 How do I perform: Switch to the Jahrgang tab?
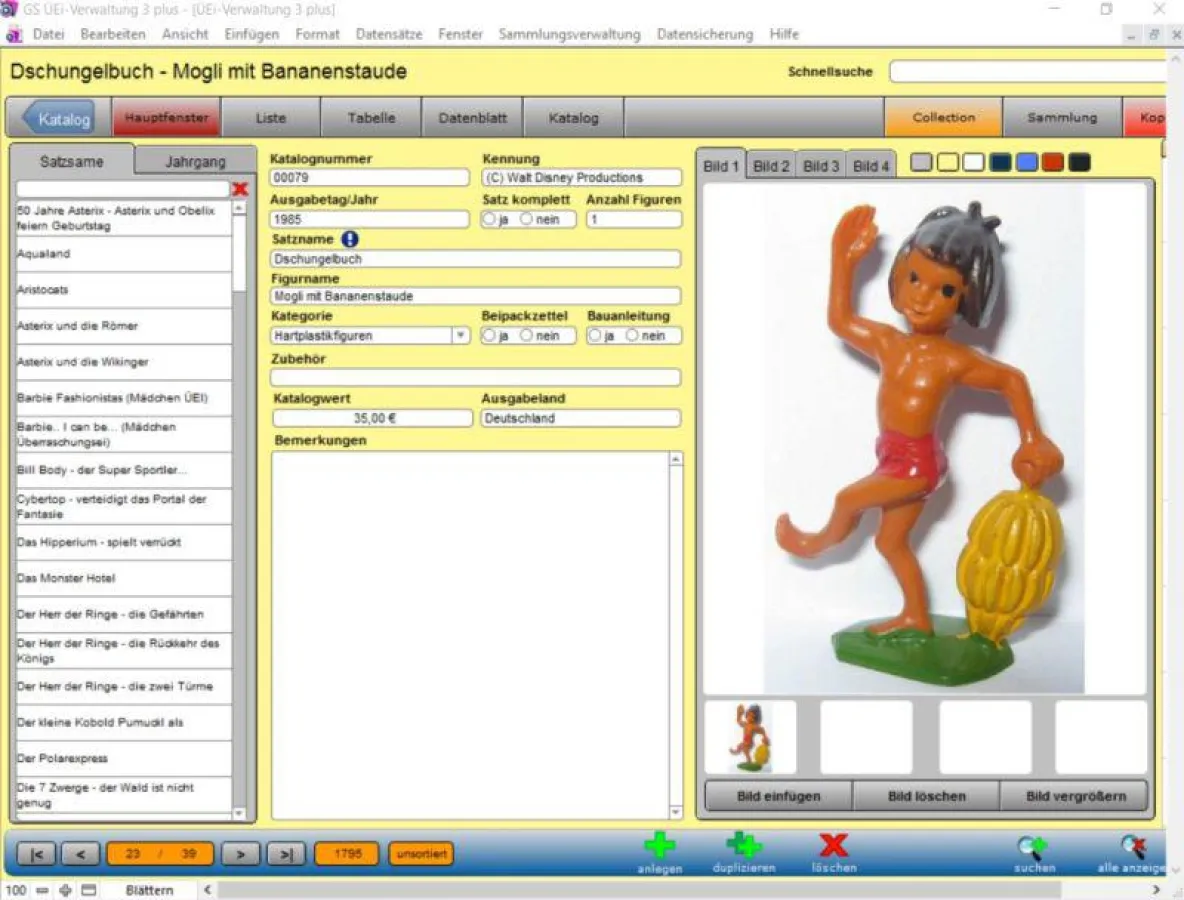[195, 161]
